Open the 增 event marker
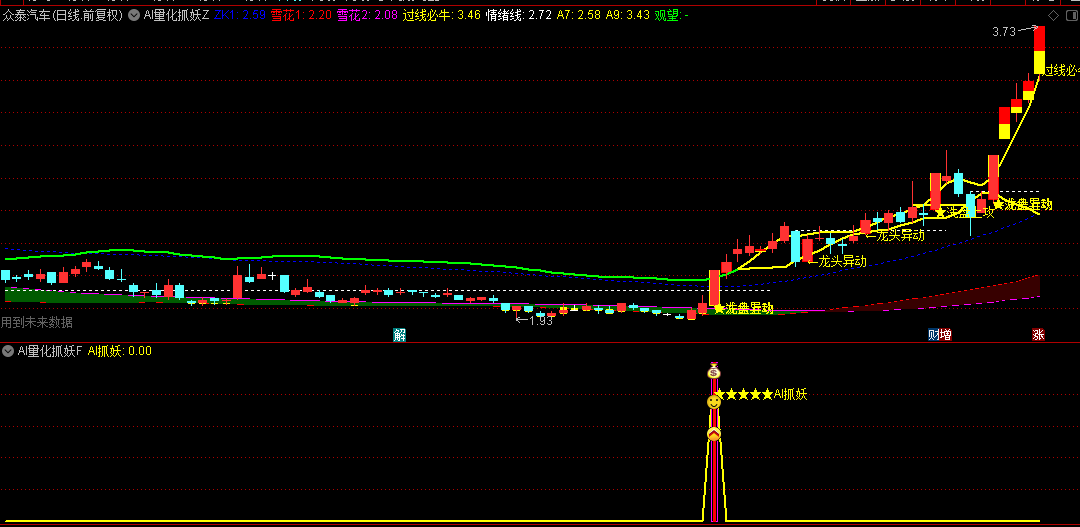 click(x=946, y=335)
